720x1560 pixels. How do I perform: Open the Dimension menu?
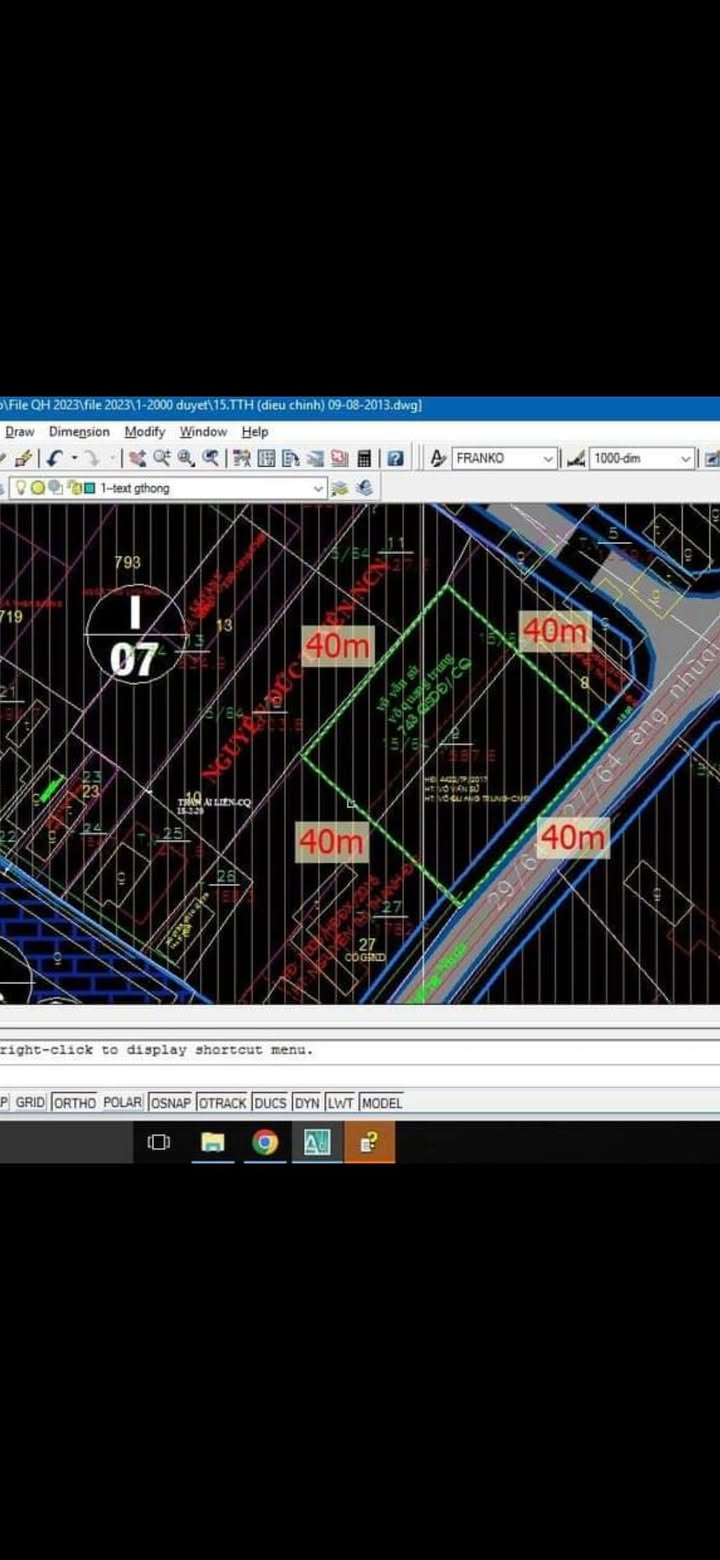(79, 432)
